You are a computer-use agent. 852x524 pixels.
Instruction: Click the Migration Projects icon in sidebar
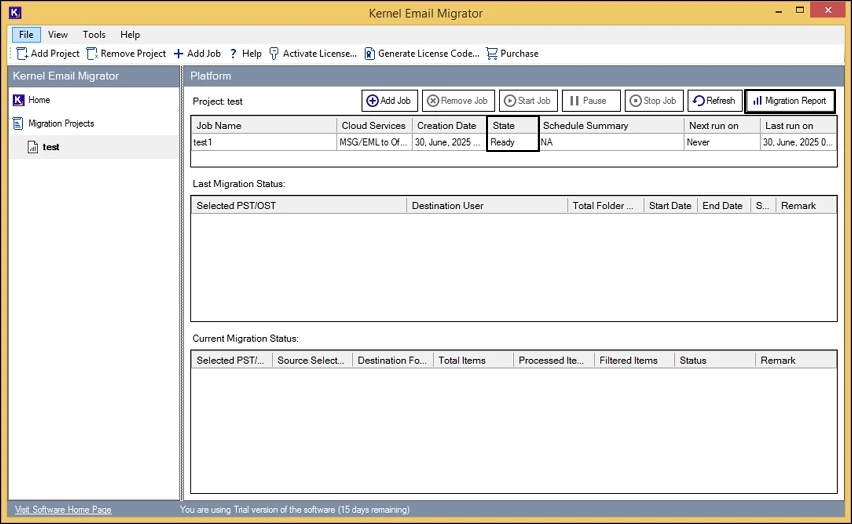point(18,123)
